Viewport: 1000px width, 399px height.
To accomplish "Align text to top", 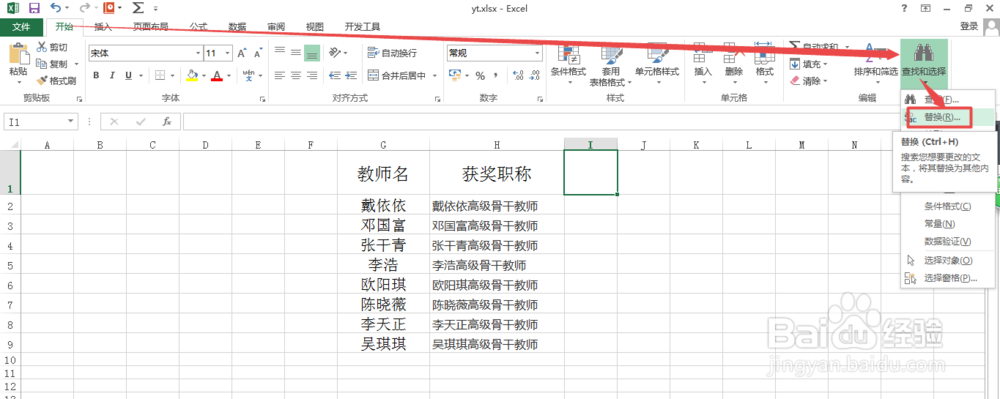I will (279, 52).
